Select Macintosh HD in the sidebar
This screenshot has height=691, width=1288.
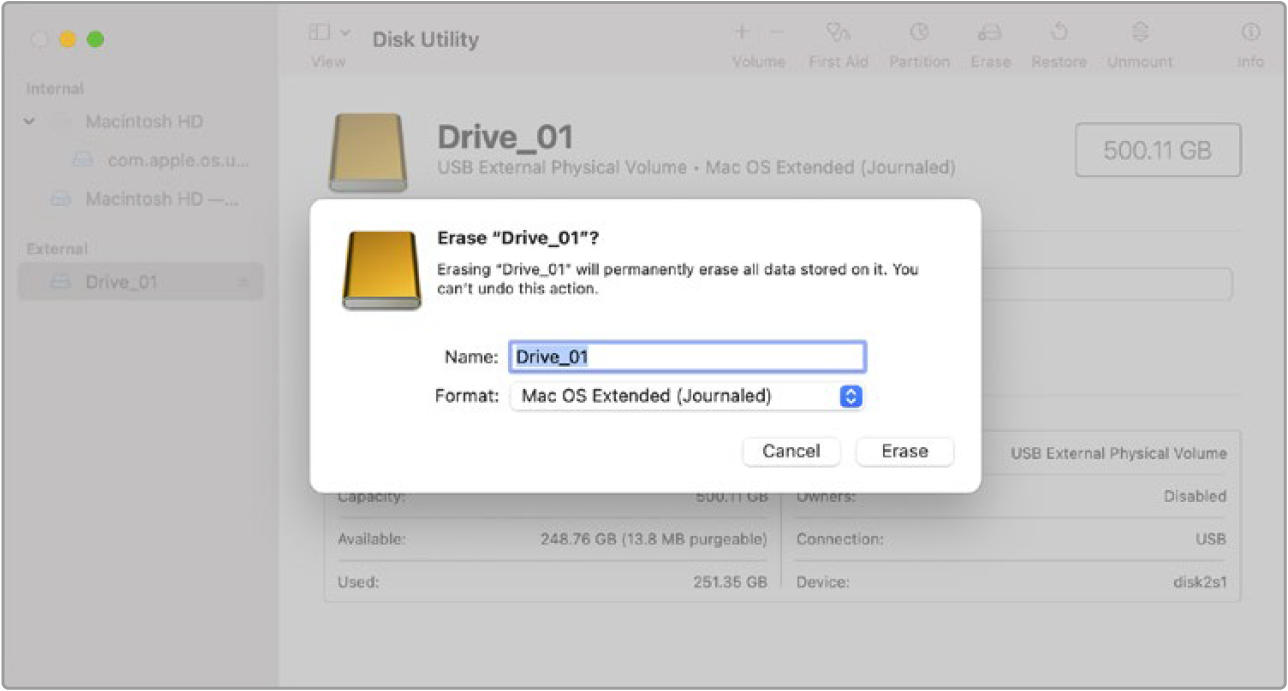click(144, 122)
